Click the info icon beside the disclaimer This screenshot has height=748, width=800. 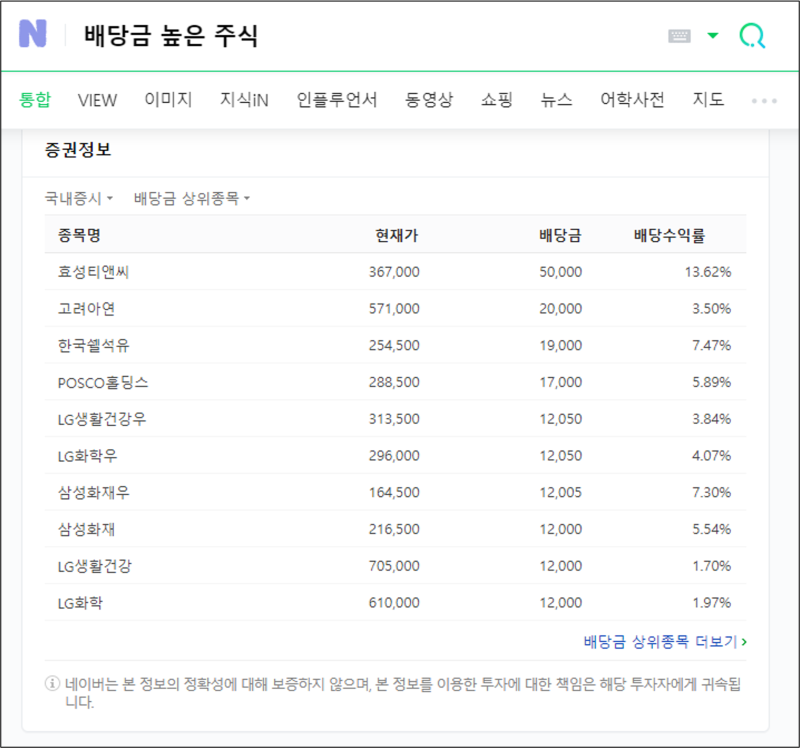52,683
